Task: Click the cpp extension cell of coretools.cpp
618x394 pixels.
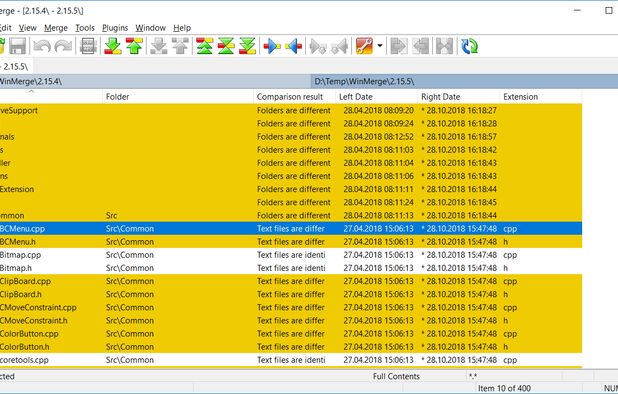Action: pyautogui.click(x=510, y=360)
